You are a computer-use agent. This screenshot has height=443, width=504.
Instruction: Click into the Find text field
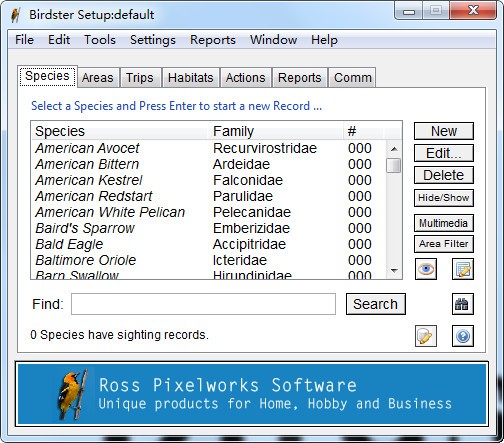point(203,304)
